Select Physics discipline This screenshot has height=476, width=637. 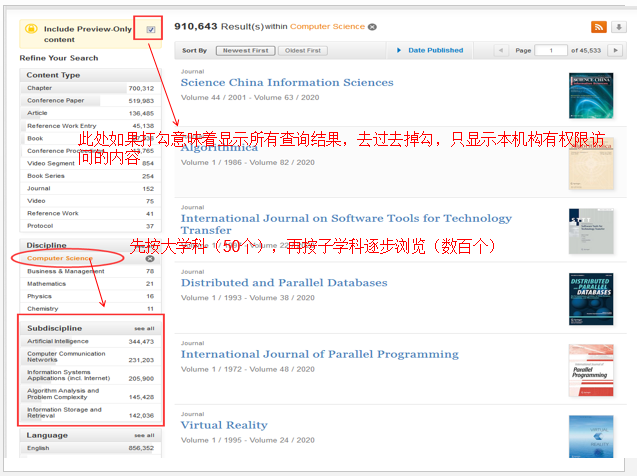90,296
